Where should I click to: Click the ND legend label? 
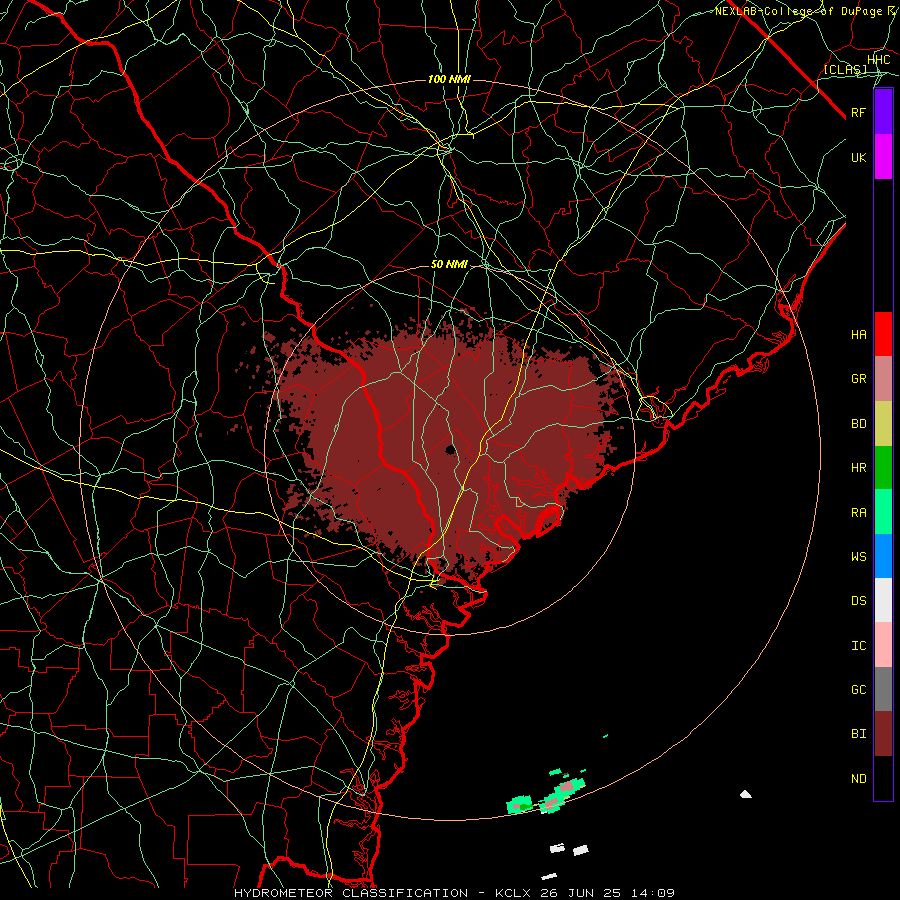858,779
